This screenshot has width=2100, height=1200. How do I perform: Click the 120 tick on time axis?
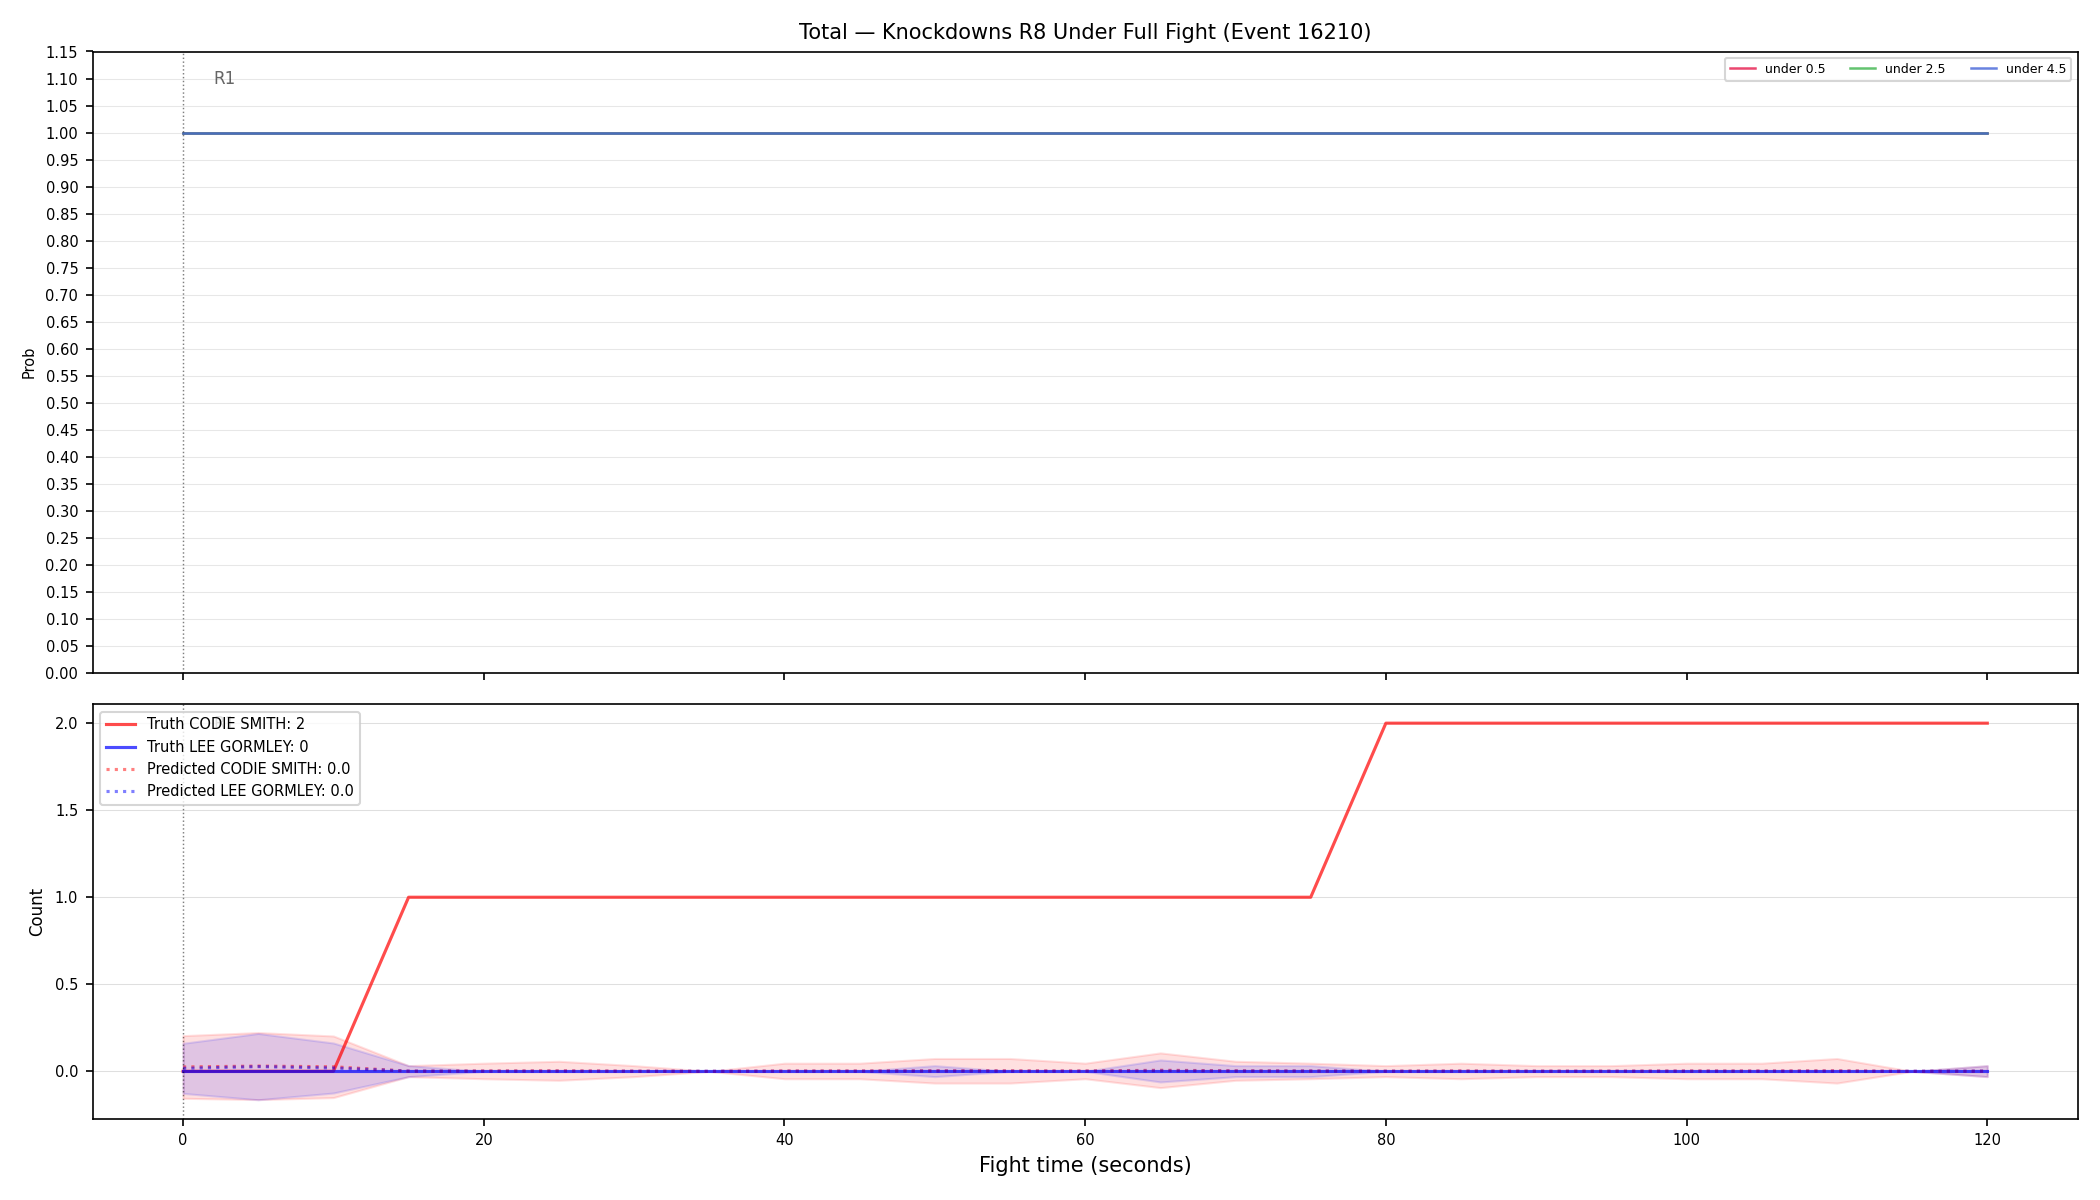pyautogui.click(x=1987, y=1139)
